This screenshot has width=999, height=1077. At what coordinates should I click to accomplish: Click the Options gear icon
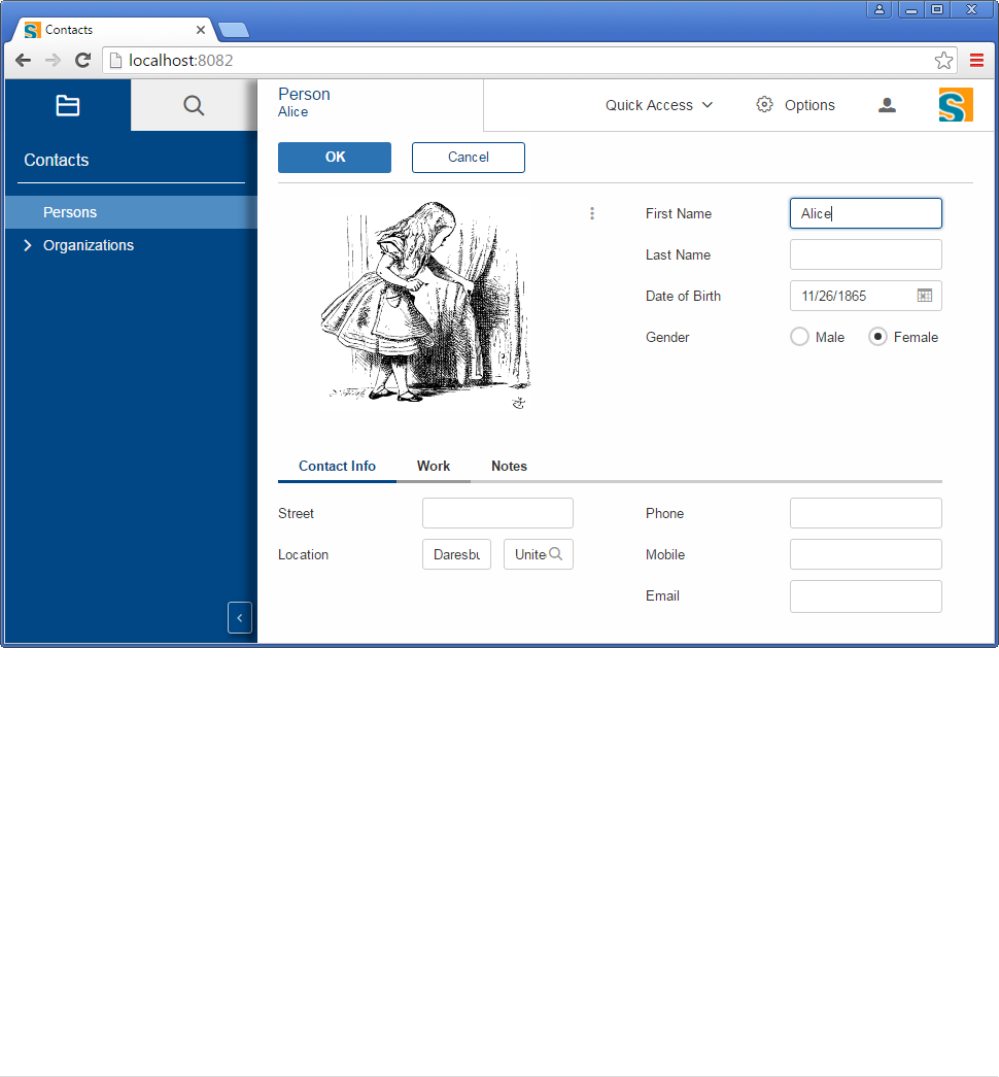(764, 104)
